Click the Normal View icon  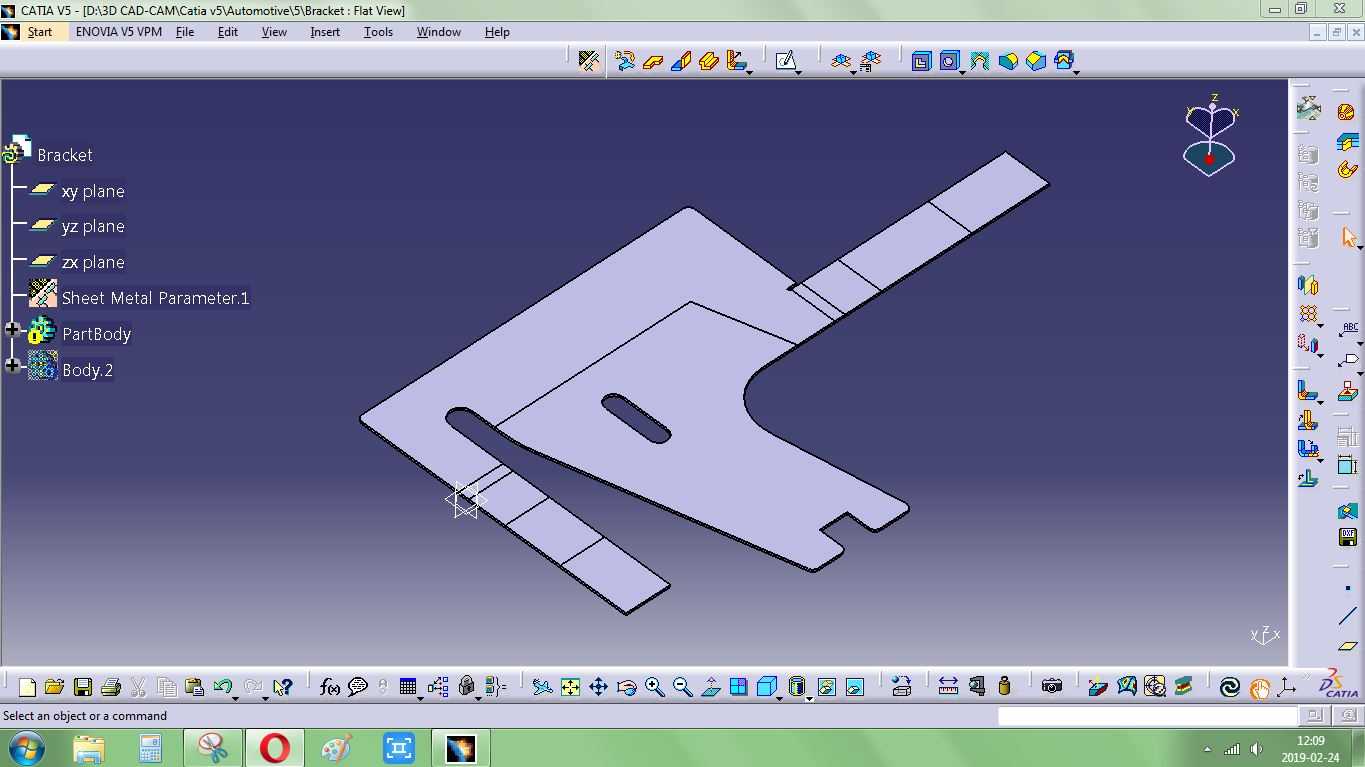(x=711, y=687)
